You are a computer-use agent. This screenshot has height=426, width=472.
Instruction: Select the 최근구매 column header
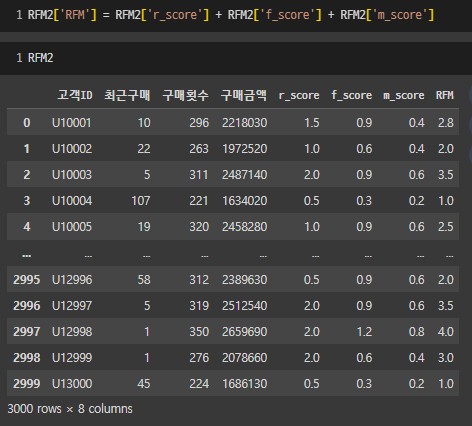pyautogui.click(x=127, y=95)
